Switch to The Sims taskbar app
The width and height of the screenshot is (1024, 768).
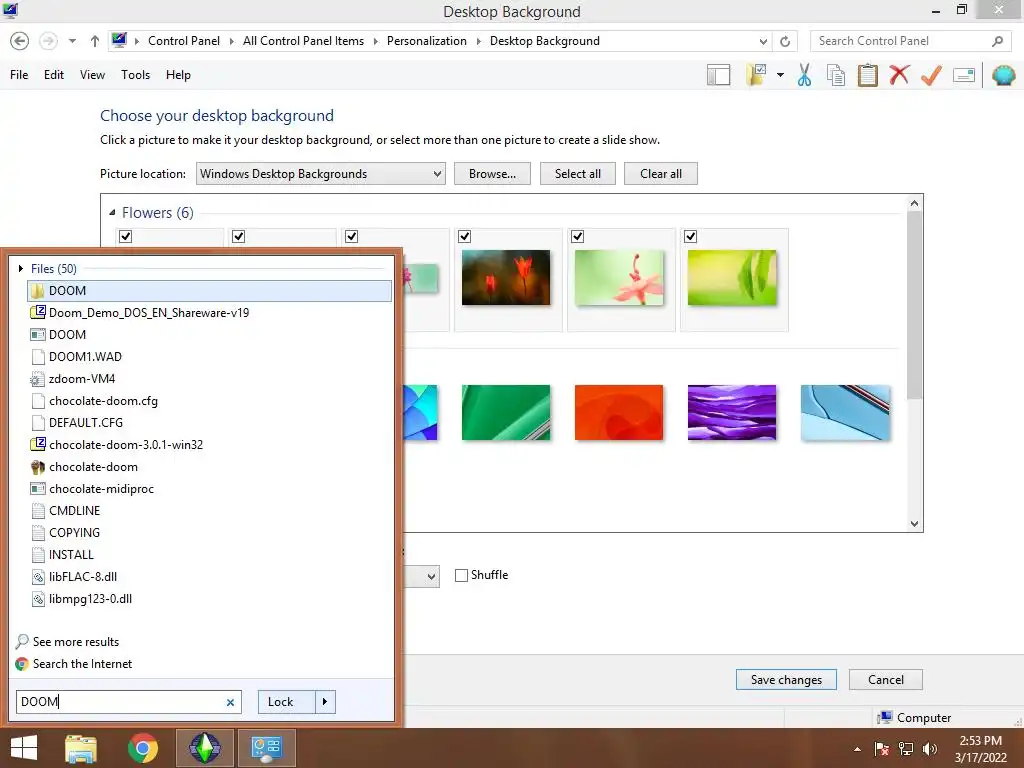[204, 748]
